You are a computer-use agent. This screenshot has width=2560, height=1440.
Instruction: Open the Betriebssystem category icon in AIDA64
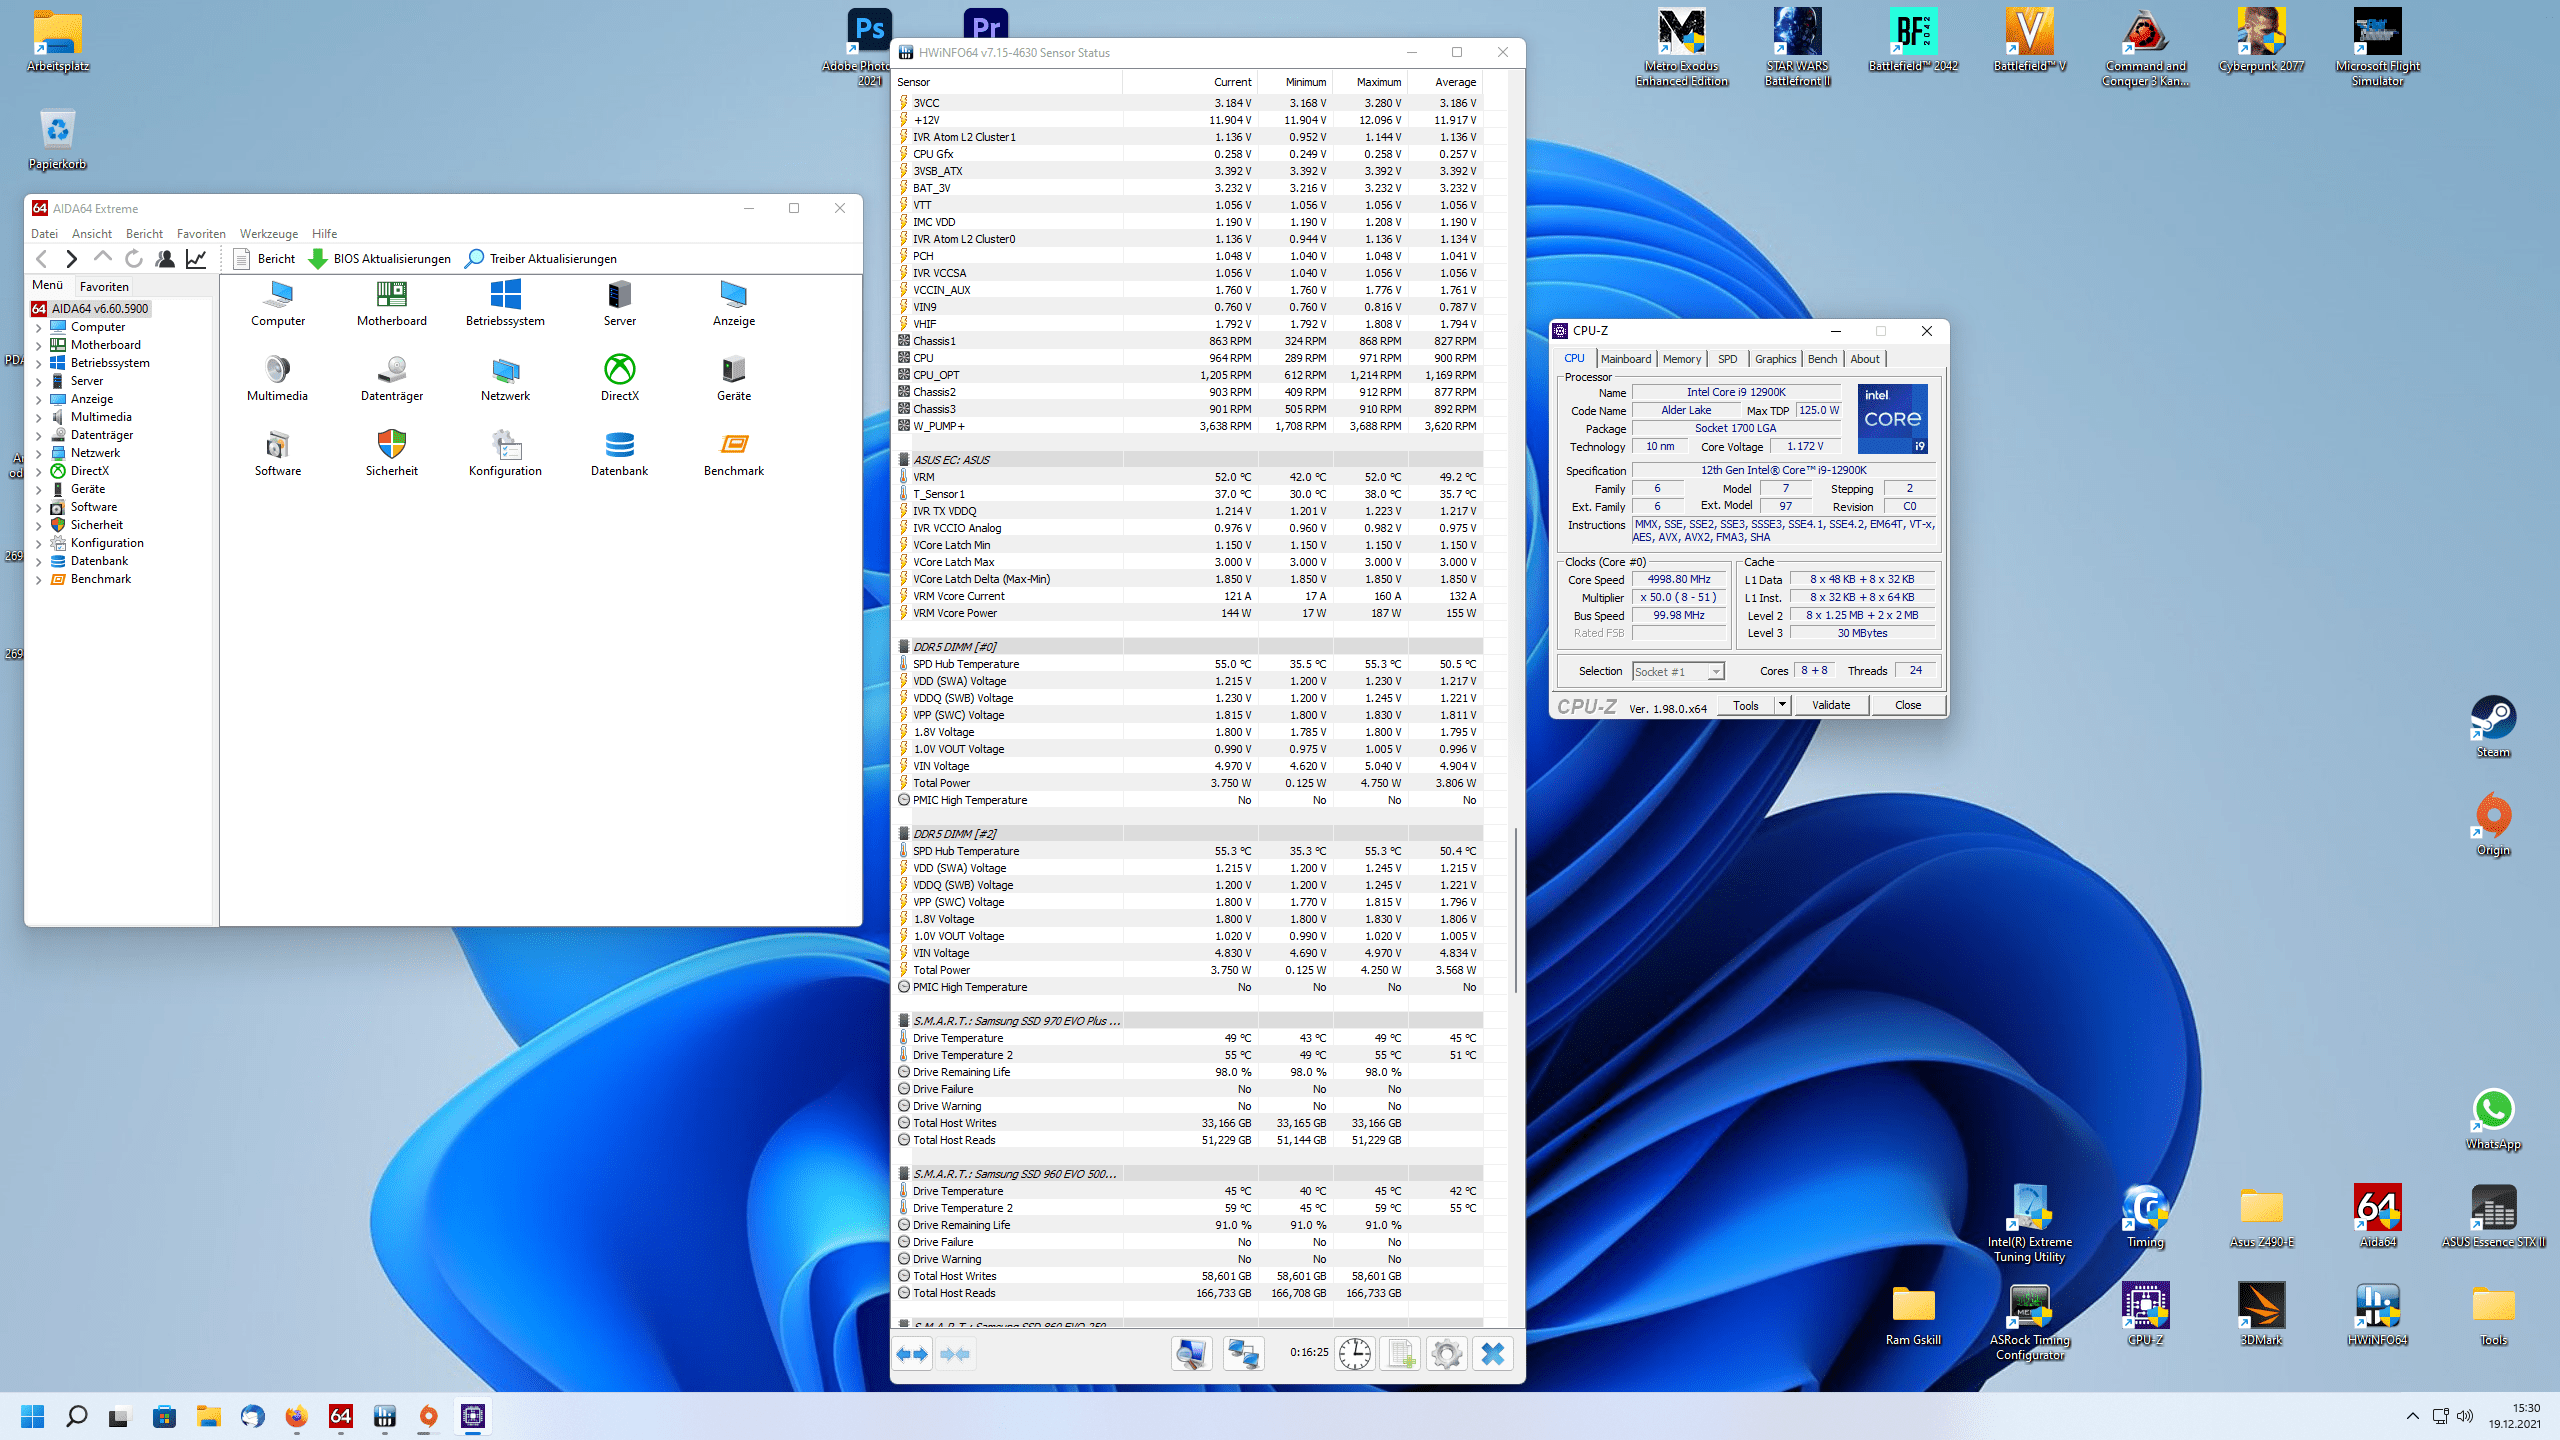(x=505, y=303)
